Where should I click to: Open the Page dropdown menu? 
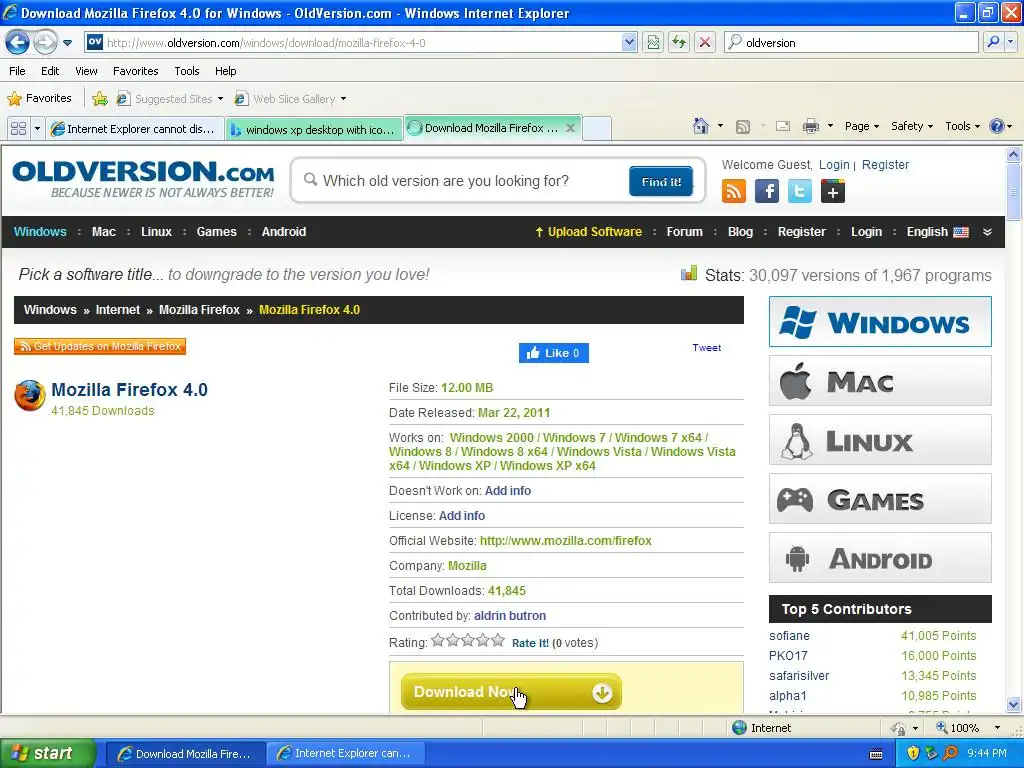click(x=862, y=126)
